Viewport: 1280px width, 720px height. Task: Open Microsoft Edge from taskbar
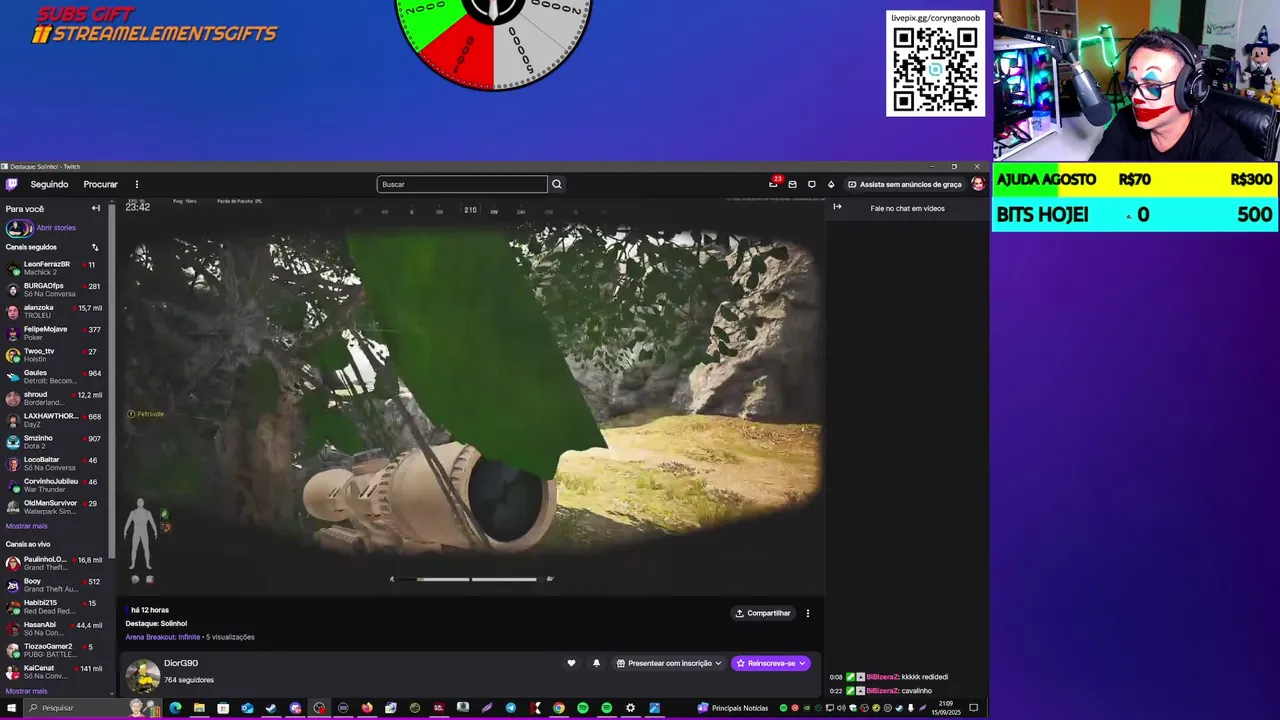click(x=175, y=708)
